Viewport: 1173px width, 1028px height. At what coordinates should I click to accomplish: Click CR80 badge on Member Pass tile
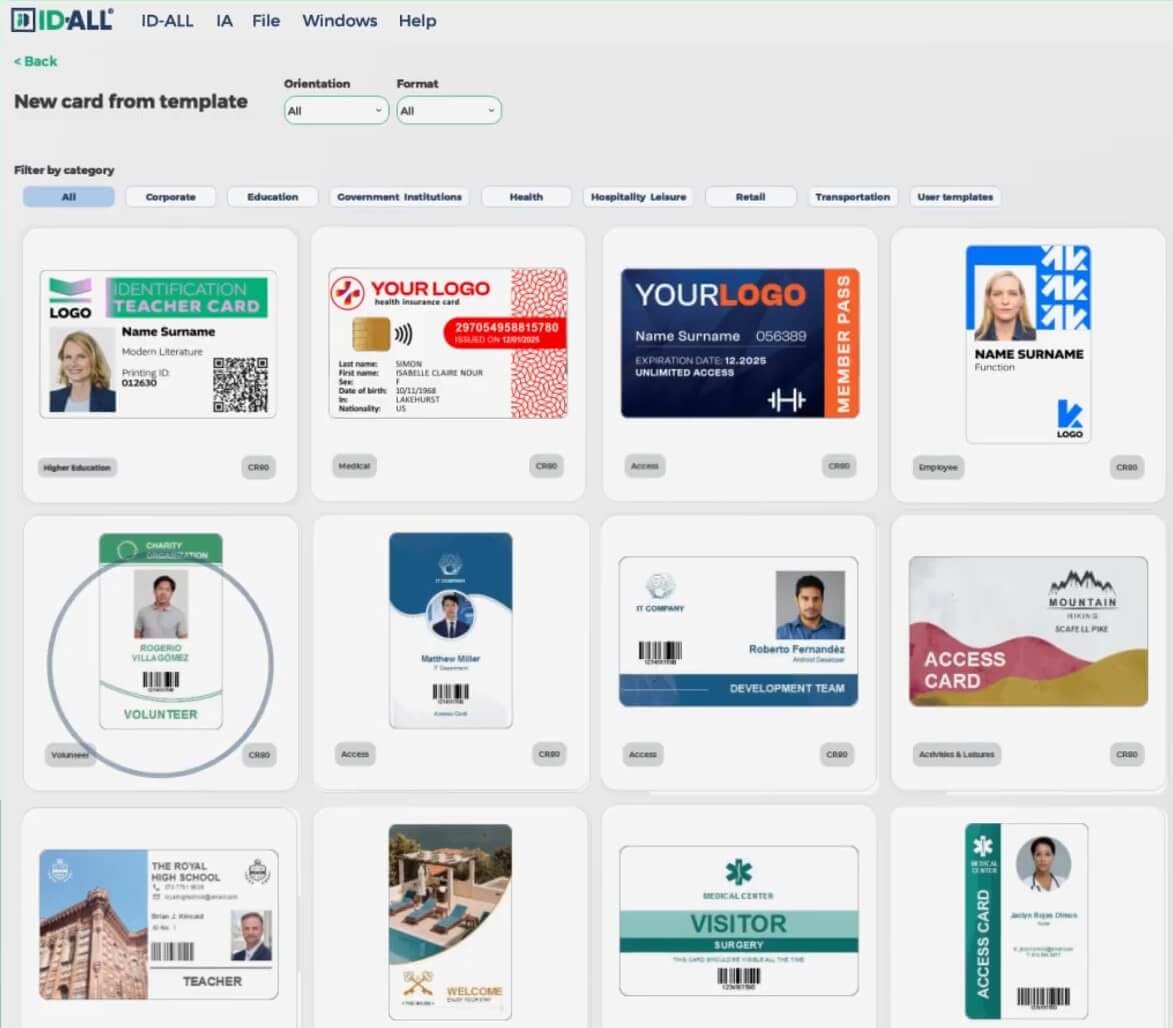839,466
